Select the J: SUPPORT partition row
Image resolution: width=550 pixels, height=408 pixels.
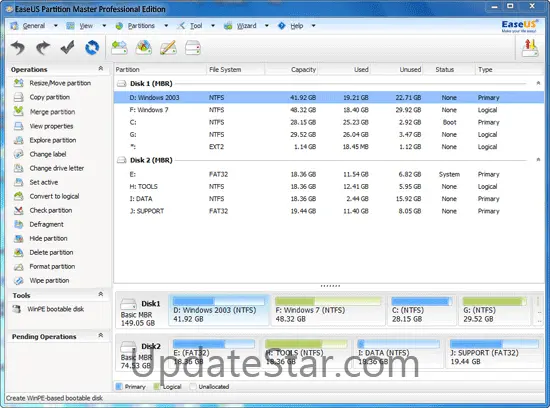[329, 211]
